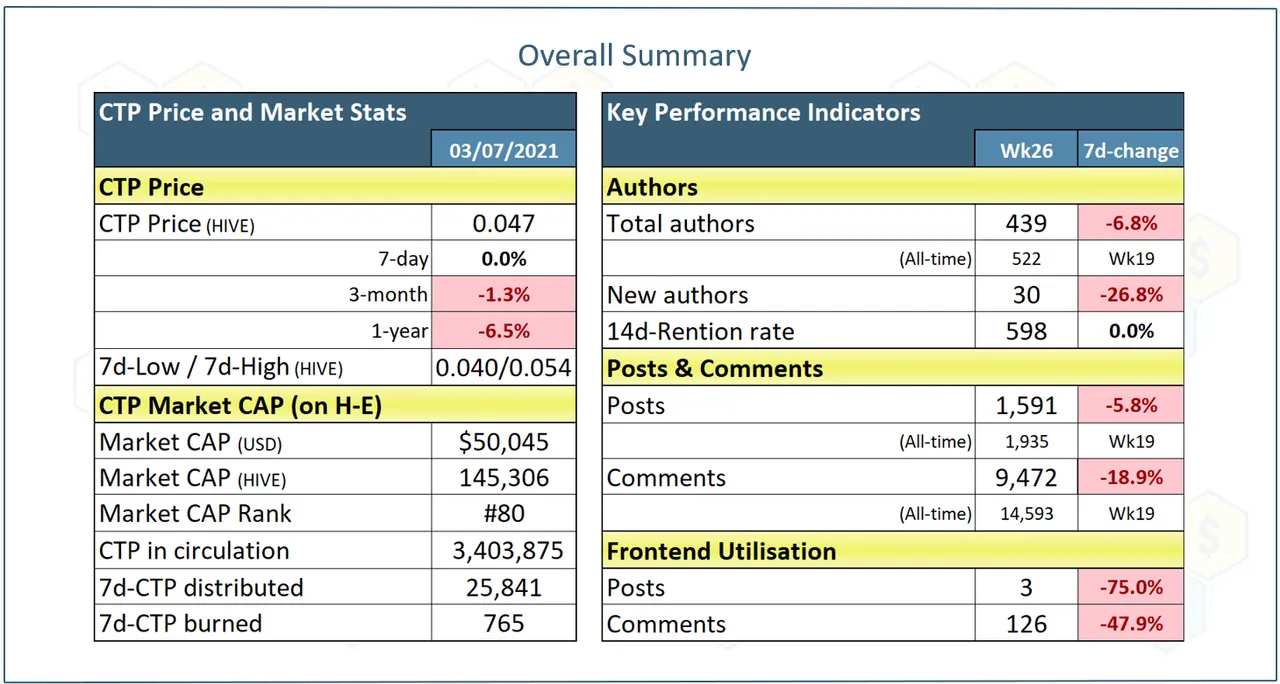Select the "CTP Price and Market Stats" header
Screen dimensions: 1280x684
253,112
